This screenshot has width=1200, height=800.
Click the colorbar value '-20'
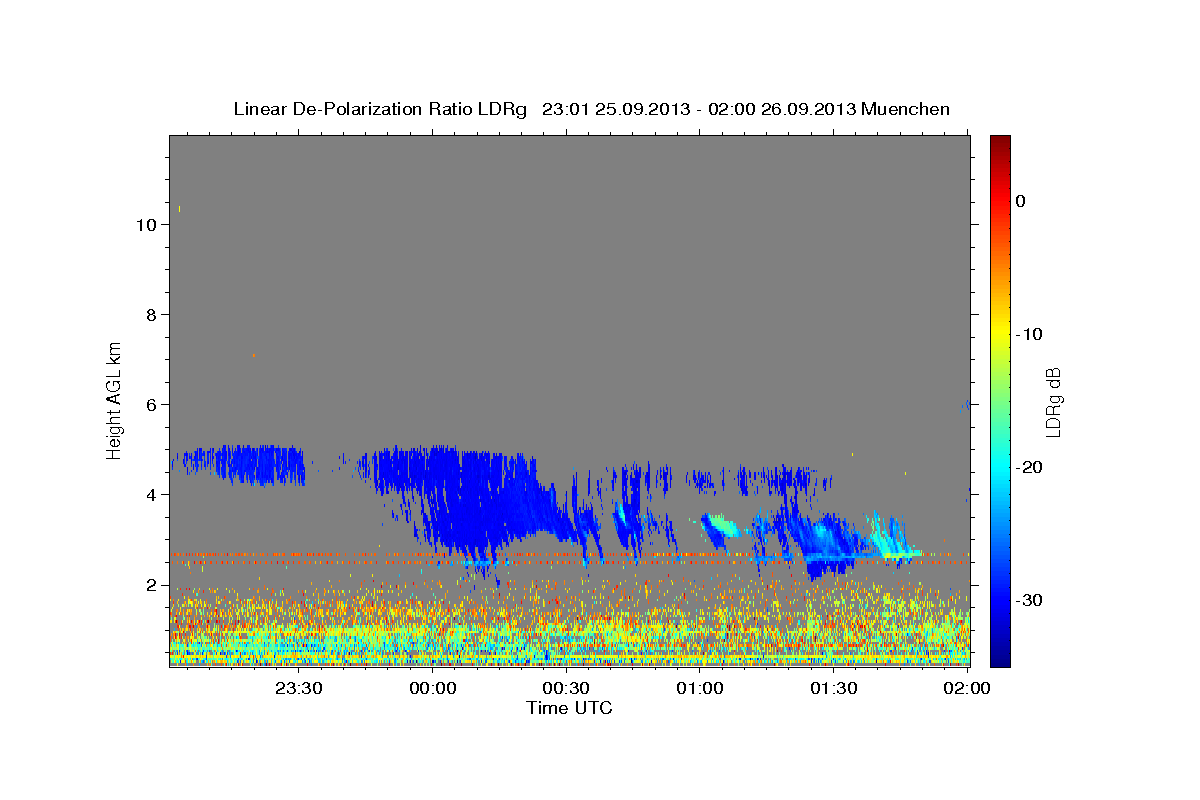(x=1030, y=467)
